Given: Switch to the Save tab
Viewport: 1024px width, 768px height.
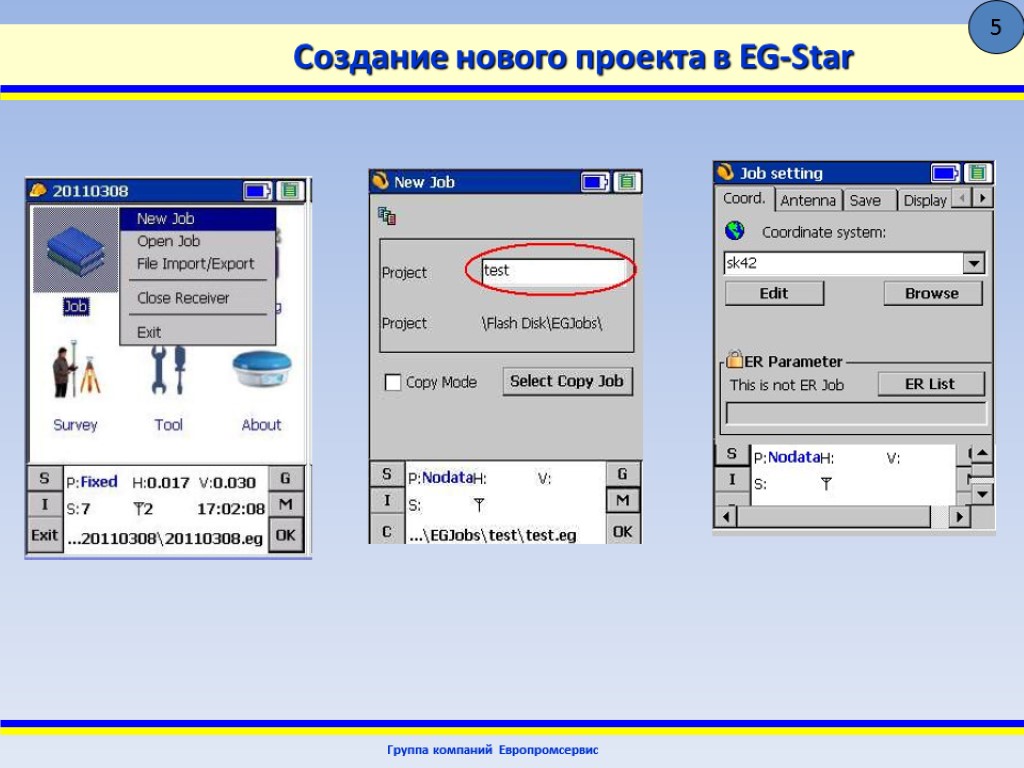Looking at the screenshot, I should click(869, 200).
